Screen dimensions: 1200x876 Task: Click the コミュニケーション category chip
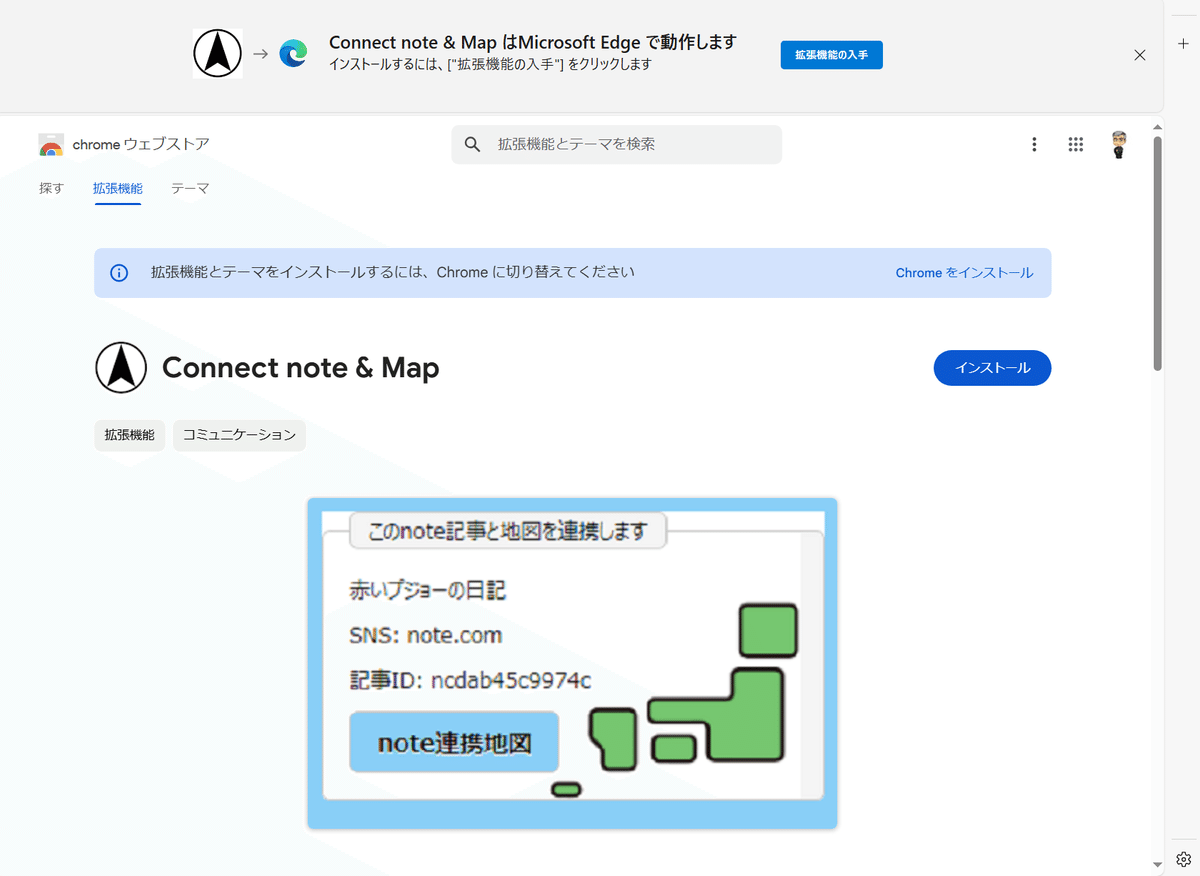pyautogui.click(x=239, y=435)
